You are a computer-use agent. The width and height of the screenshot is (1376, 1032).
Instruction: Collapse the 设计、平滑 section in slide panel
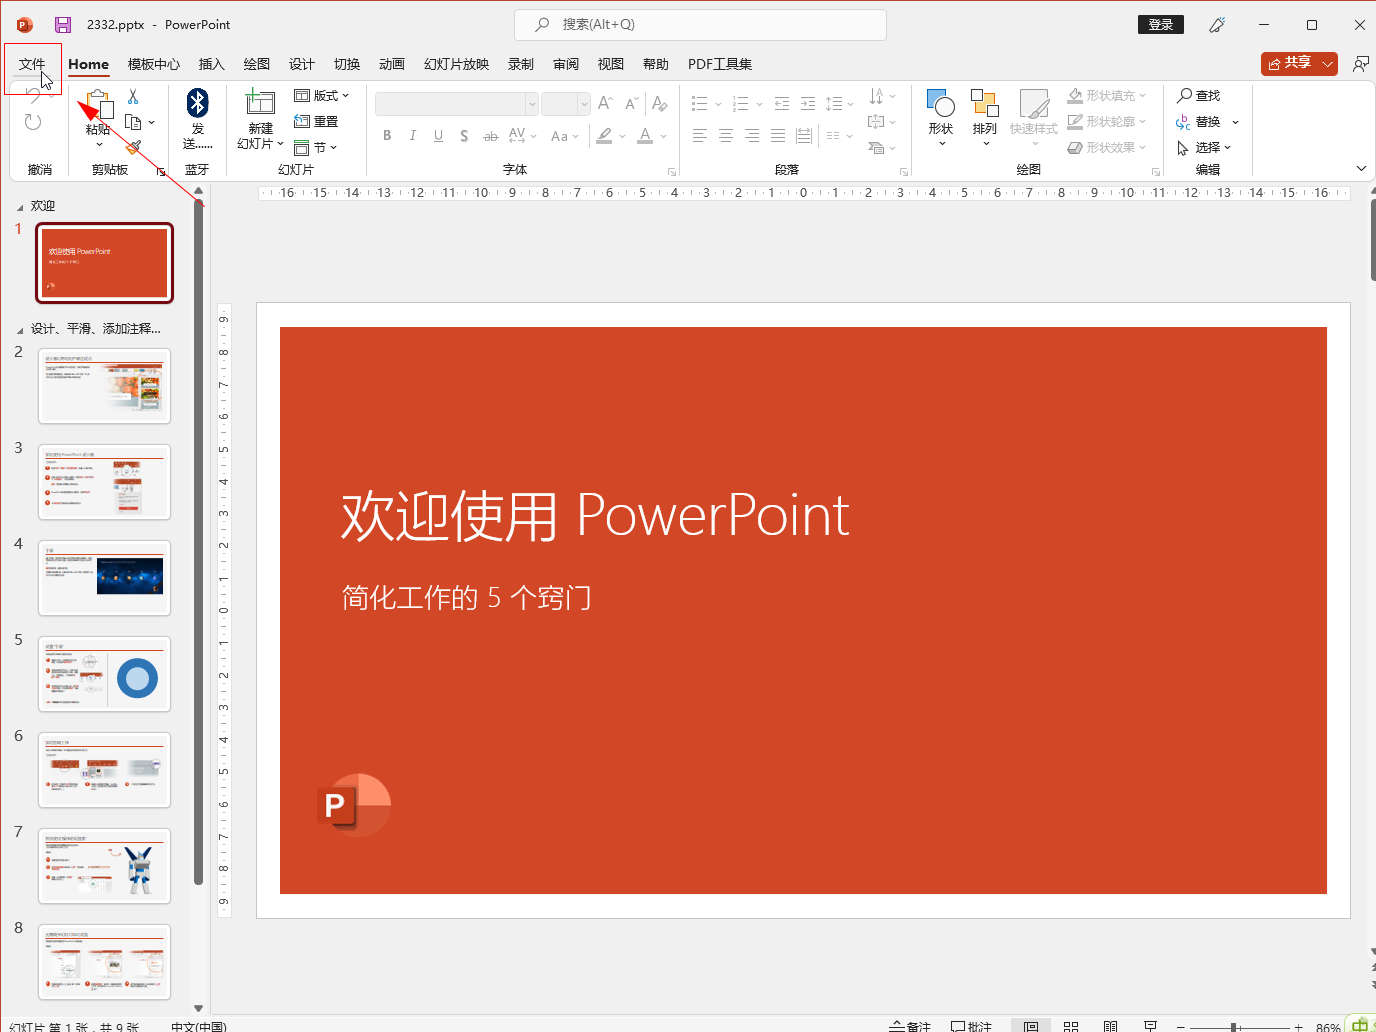tap(20, 330)
